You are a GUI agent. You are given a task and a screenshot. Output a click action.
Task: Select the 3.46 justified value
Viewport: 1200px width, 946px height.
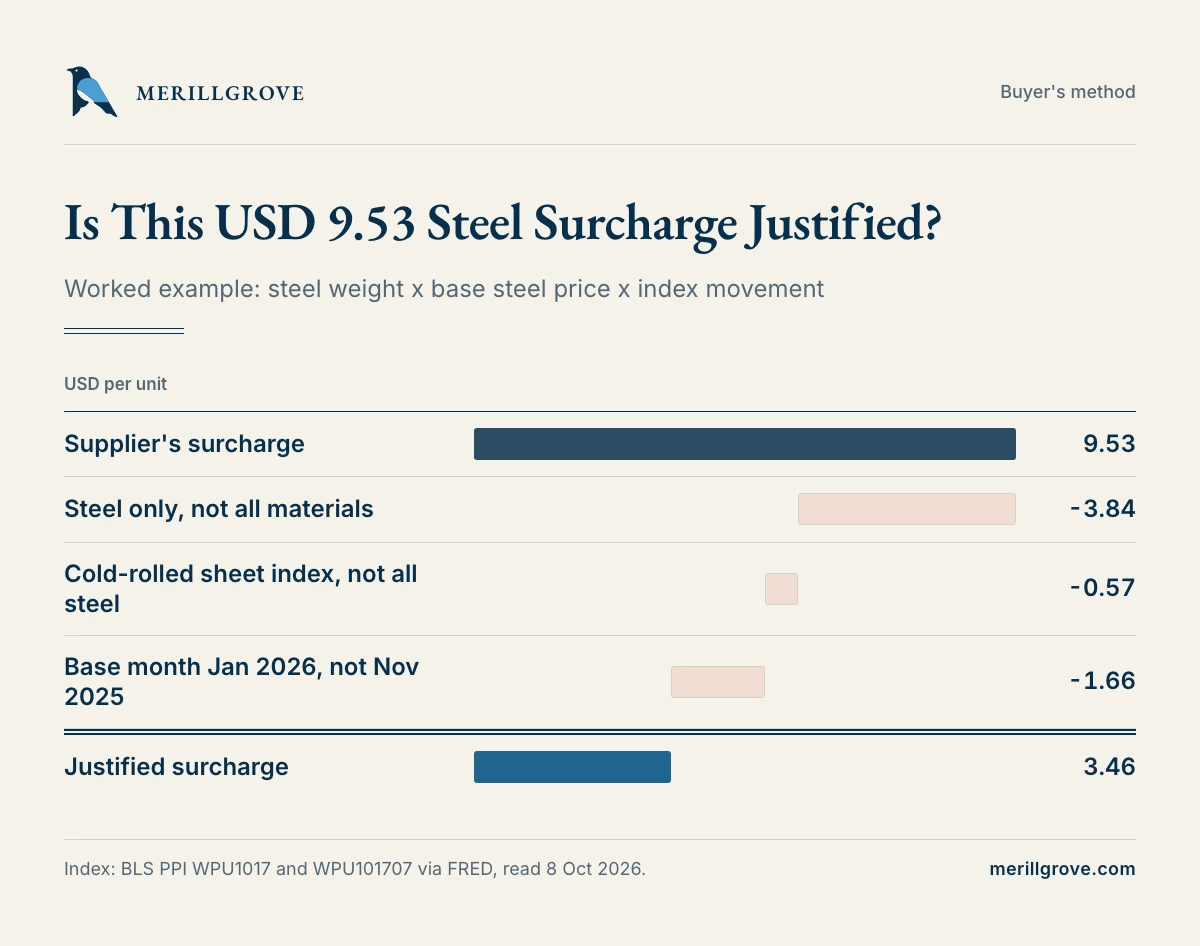point(1109,767)
